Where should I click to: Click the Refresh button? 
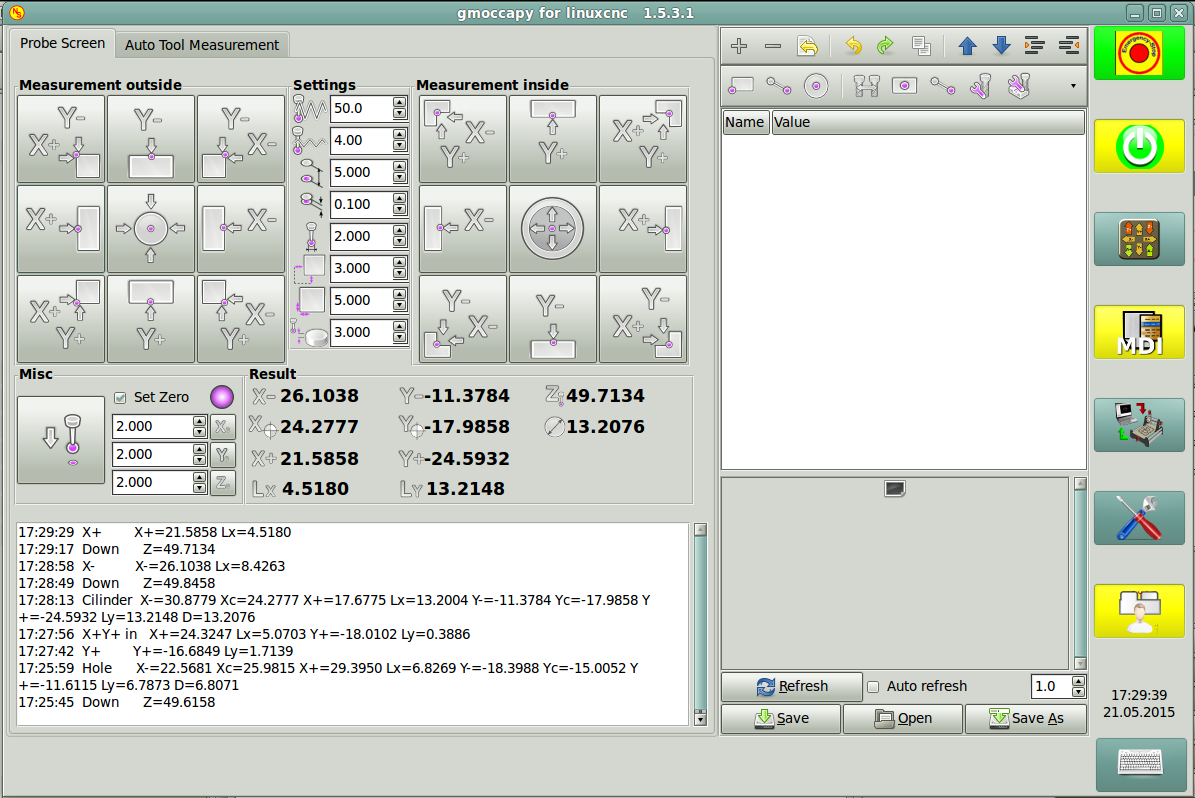point(792,687)
